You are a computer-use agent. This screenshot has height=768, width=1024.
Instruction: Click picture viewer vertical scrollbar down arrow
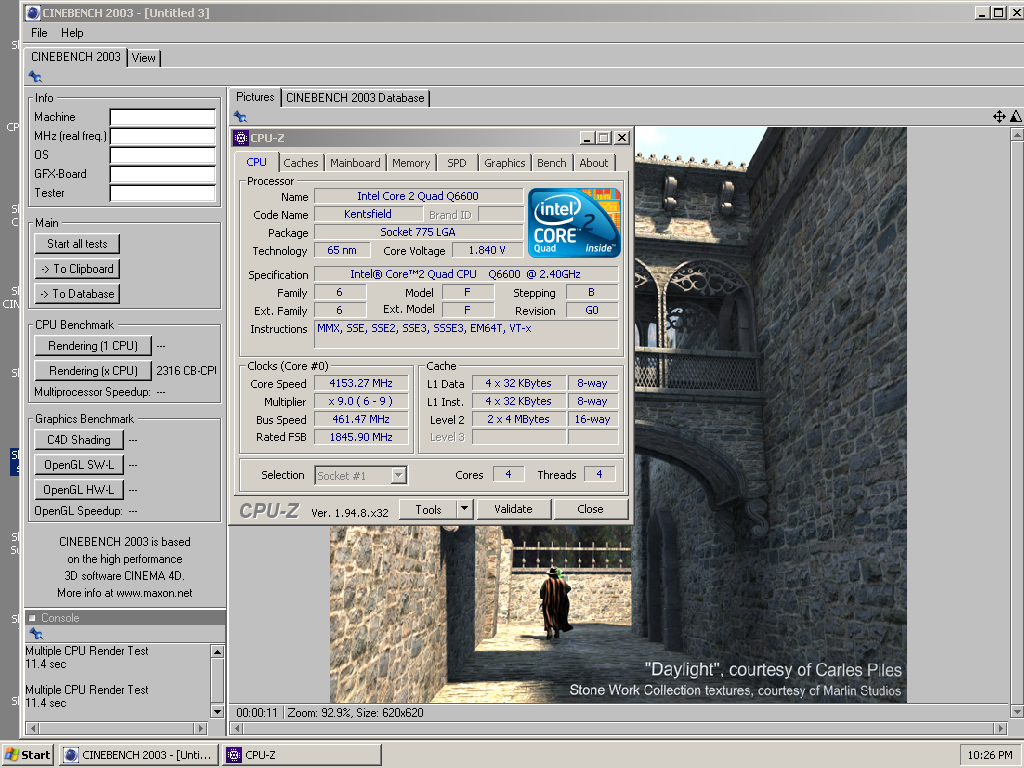pos(1016,711)
